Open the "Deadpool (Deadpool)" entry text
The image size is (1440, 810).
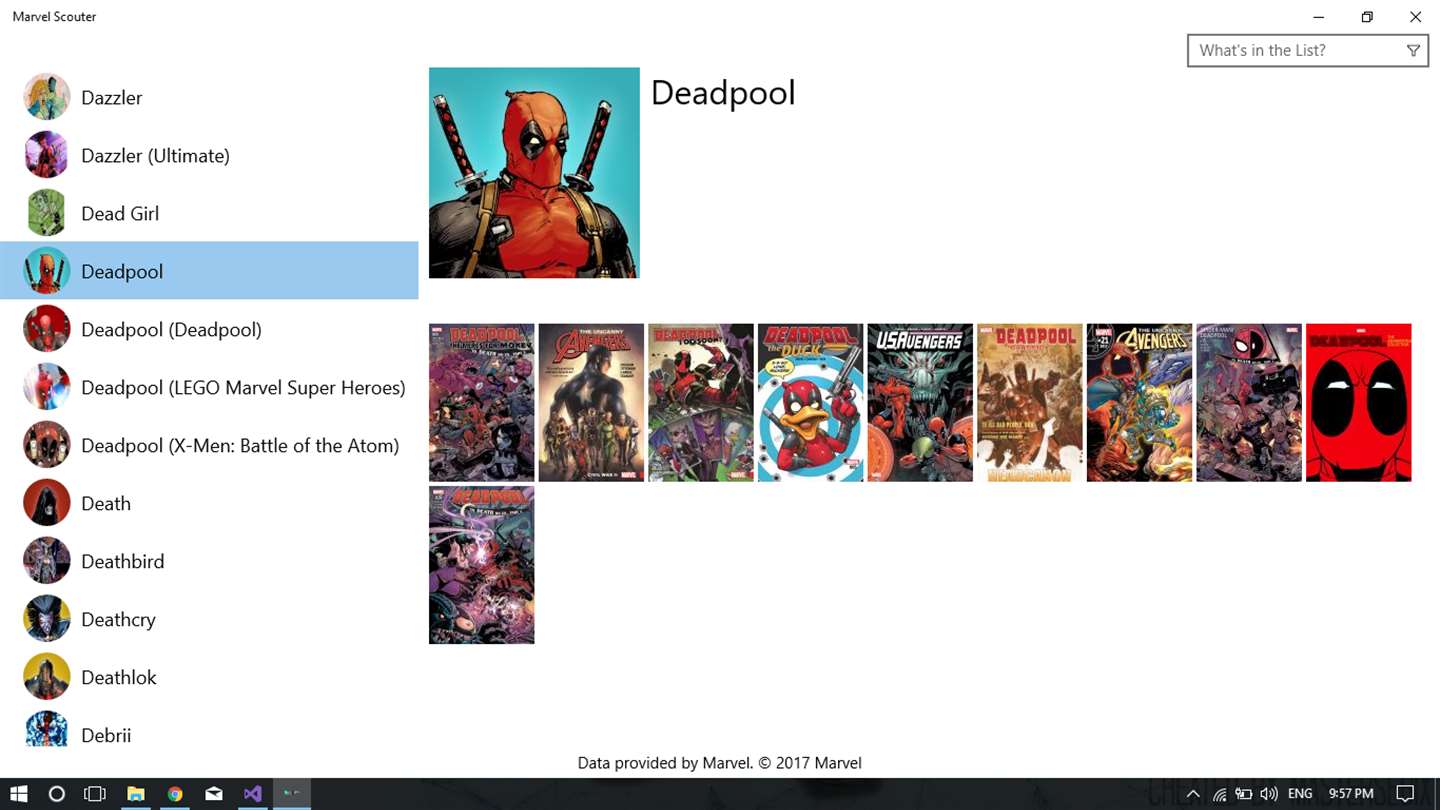click(171, 330)
